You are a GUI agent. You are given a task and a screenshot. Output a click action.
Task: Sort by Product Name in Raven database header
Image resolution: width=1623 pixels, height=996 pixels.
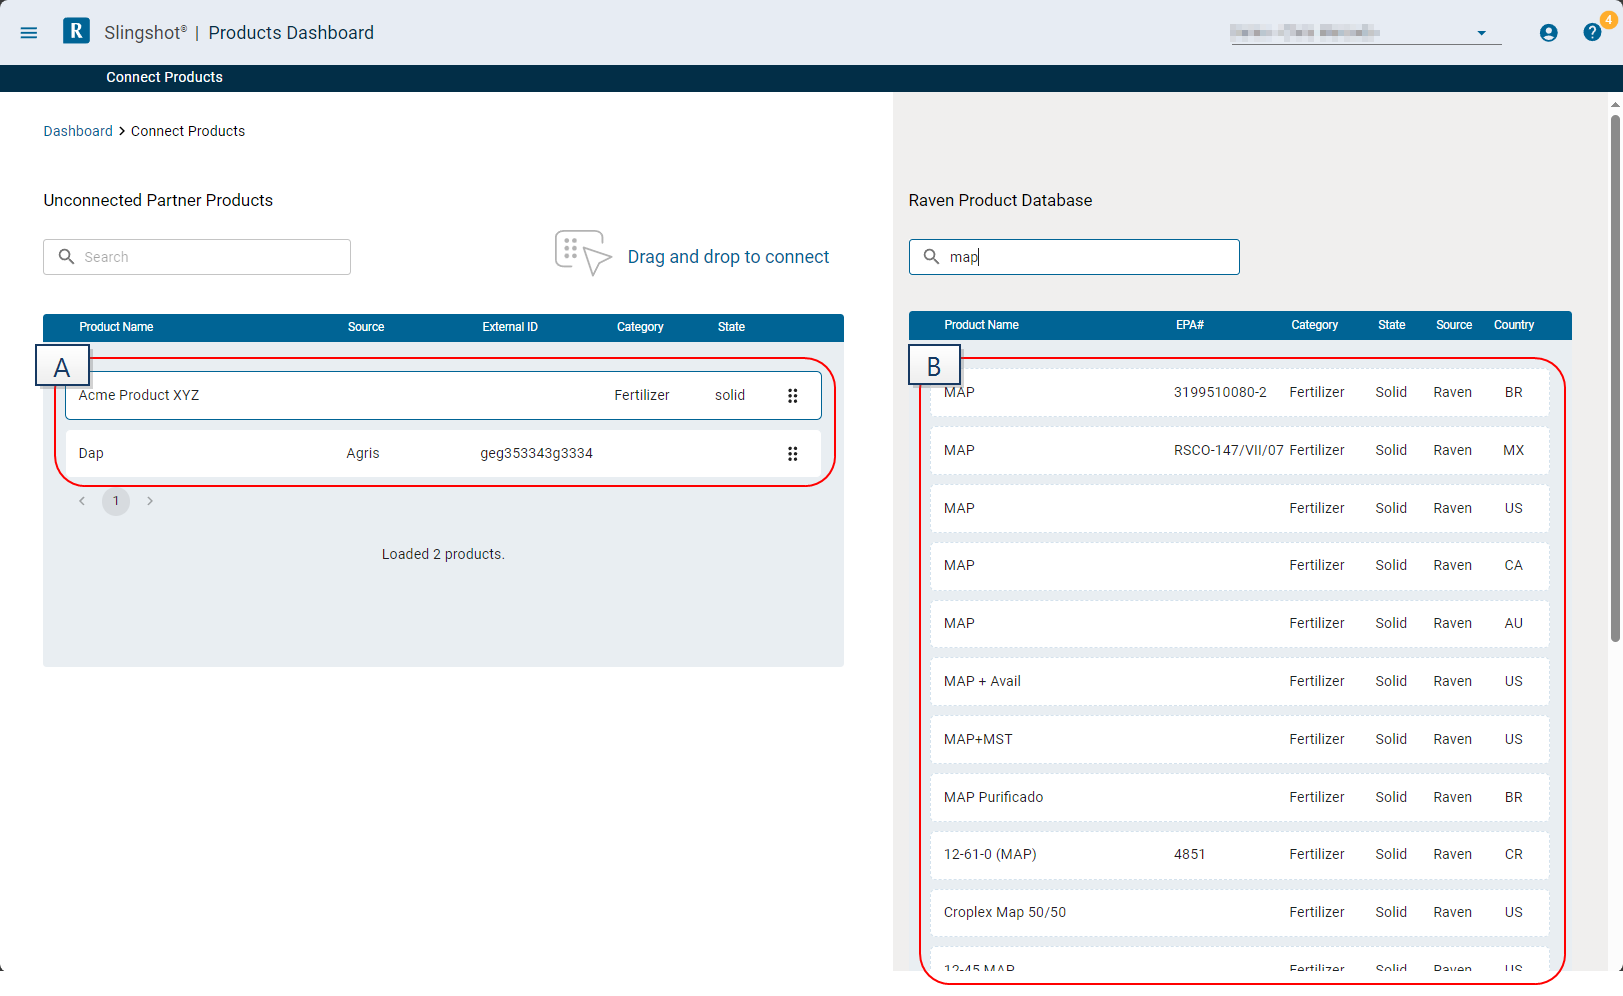click(981, 325)
